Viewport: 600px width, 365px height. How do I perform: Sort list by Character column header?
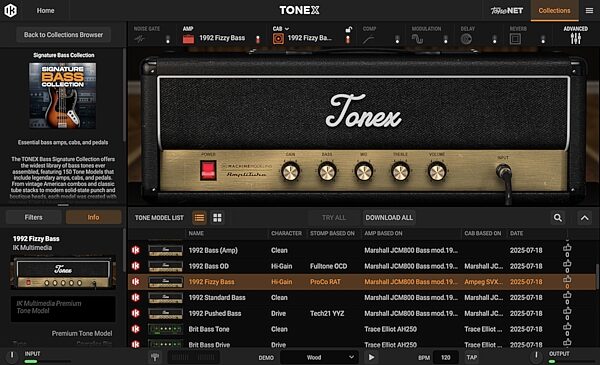click(286, 233)
